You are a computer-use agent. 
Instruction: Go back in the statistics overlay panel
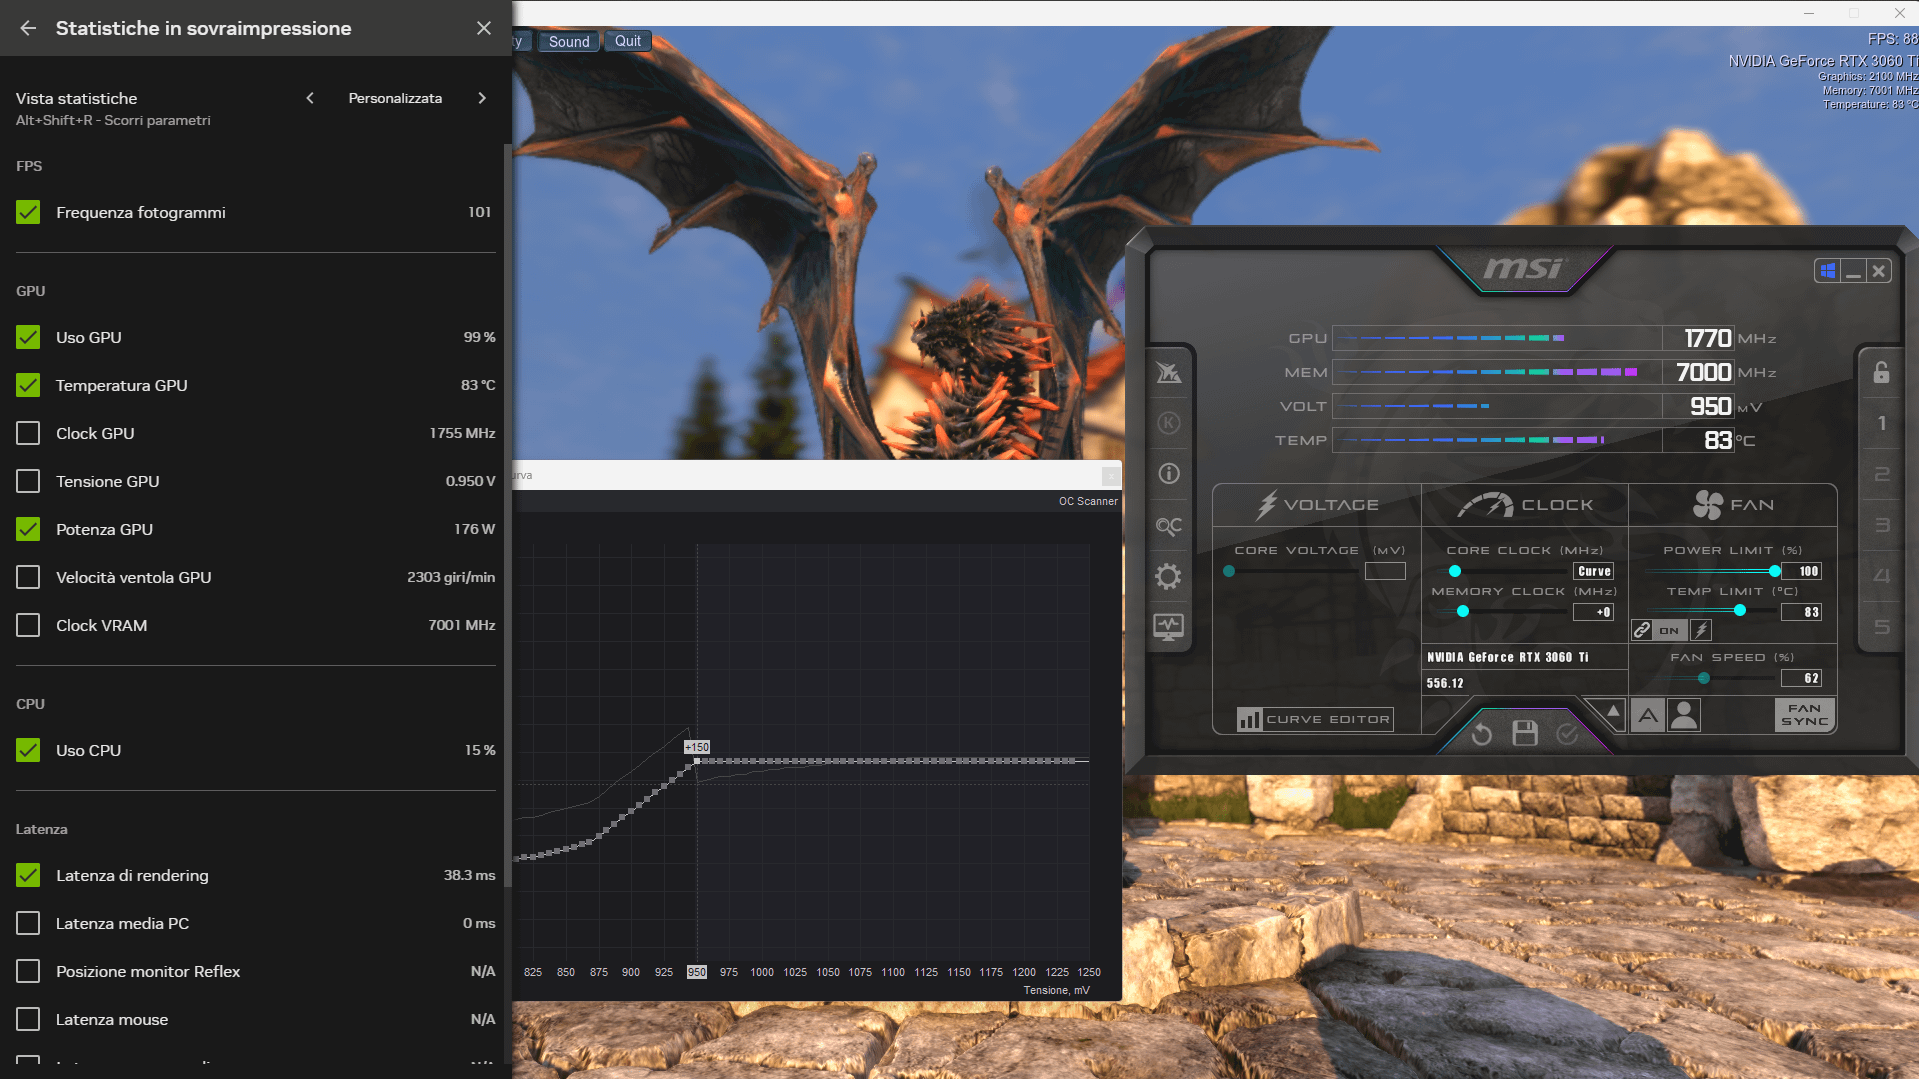tap(28, 28)
